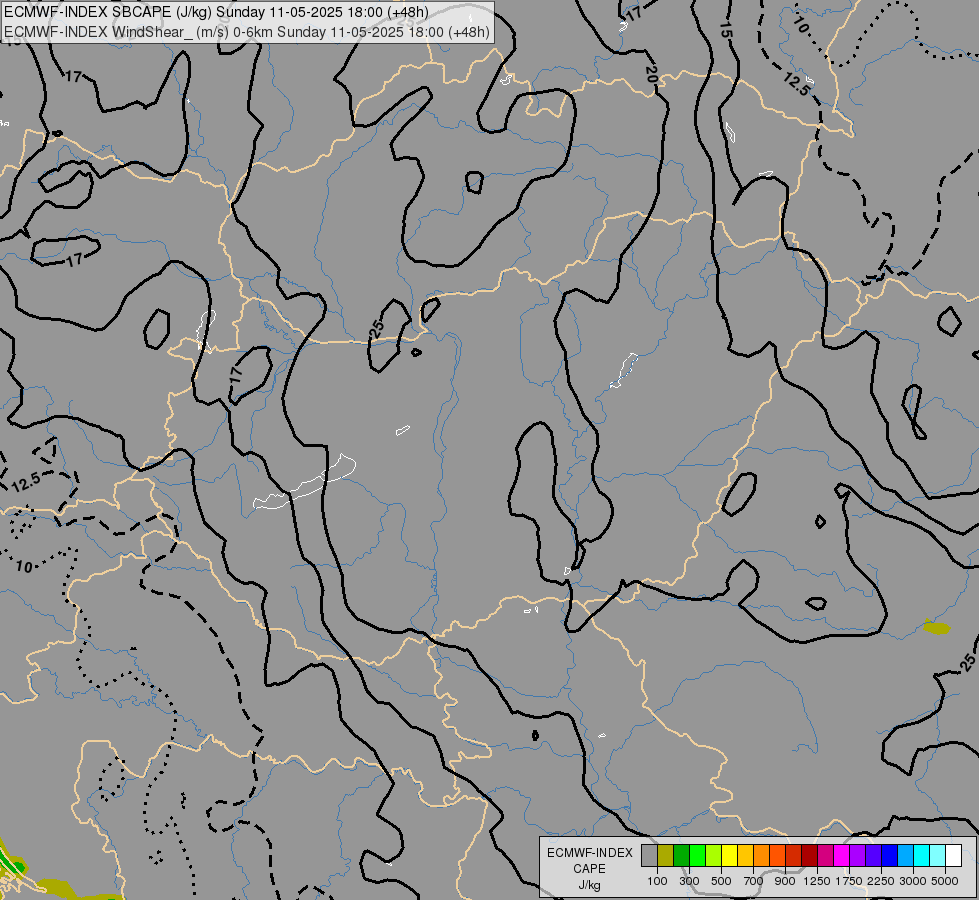The image size is (979, 900).
Task: Click the ECMWF-INDEX label in legend box
Action: 590,853
